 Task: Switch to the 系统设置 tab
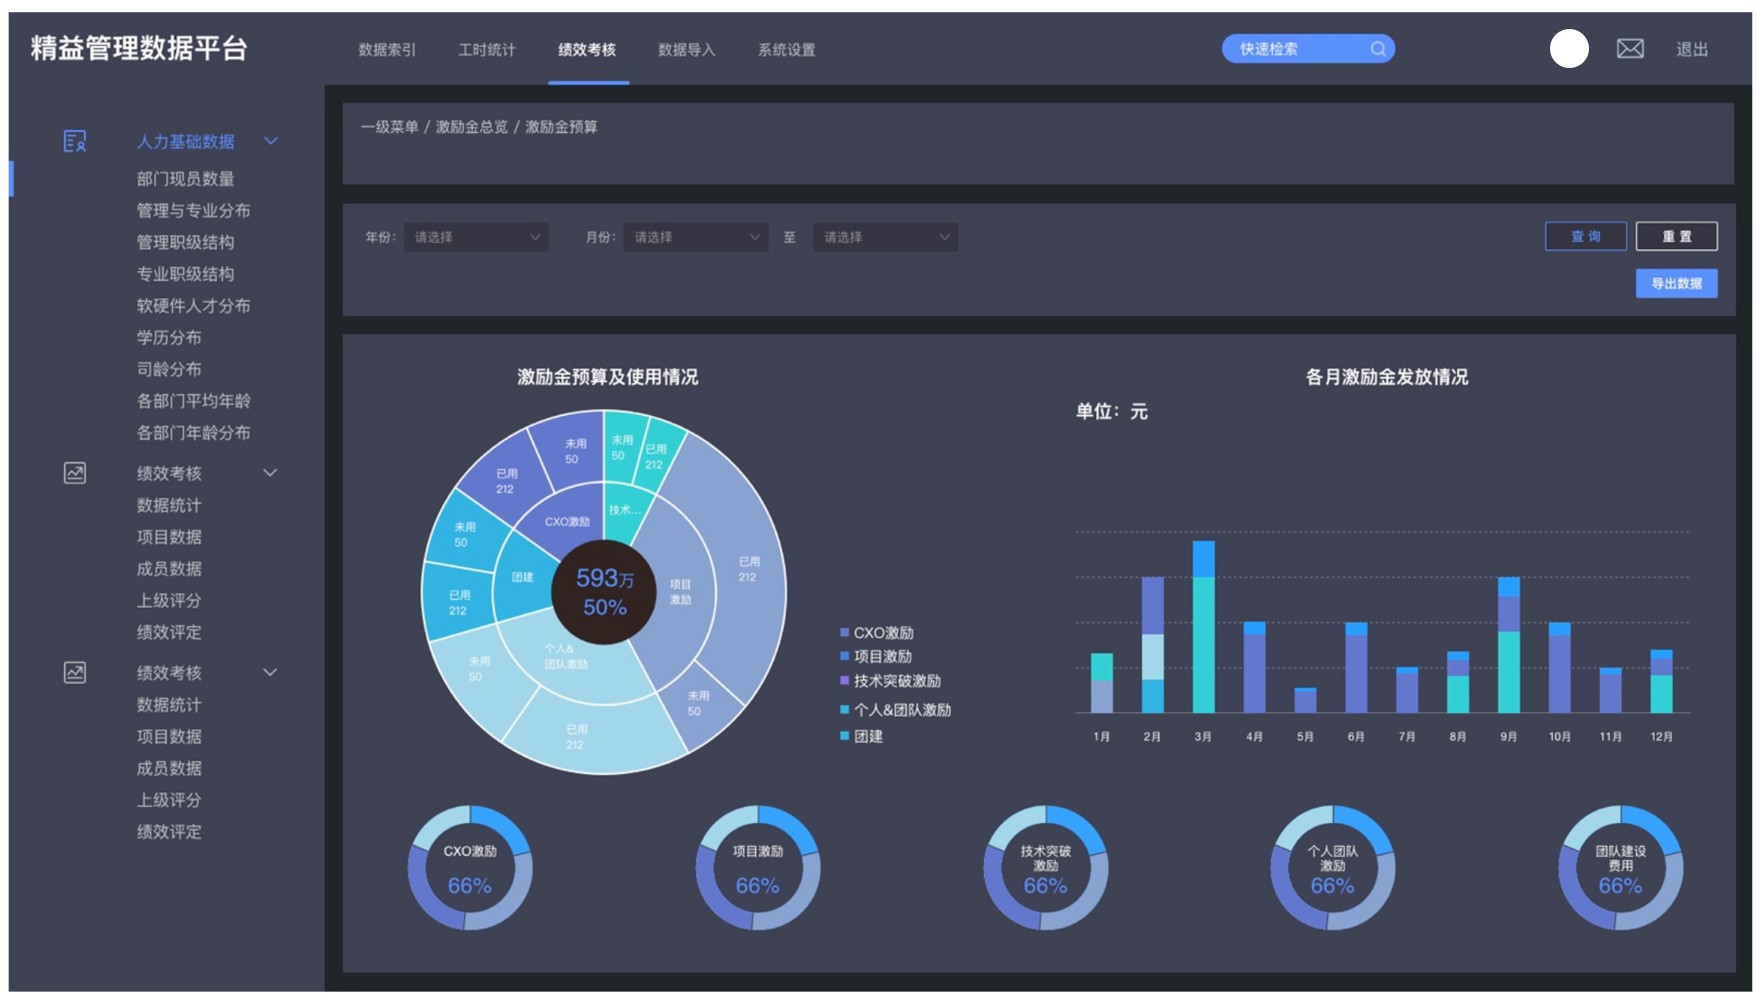click(x=786, y=50)
